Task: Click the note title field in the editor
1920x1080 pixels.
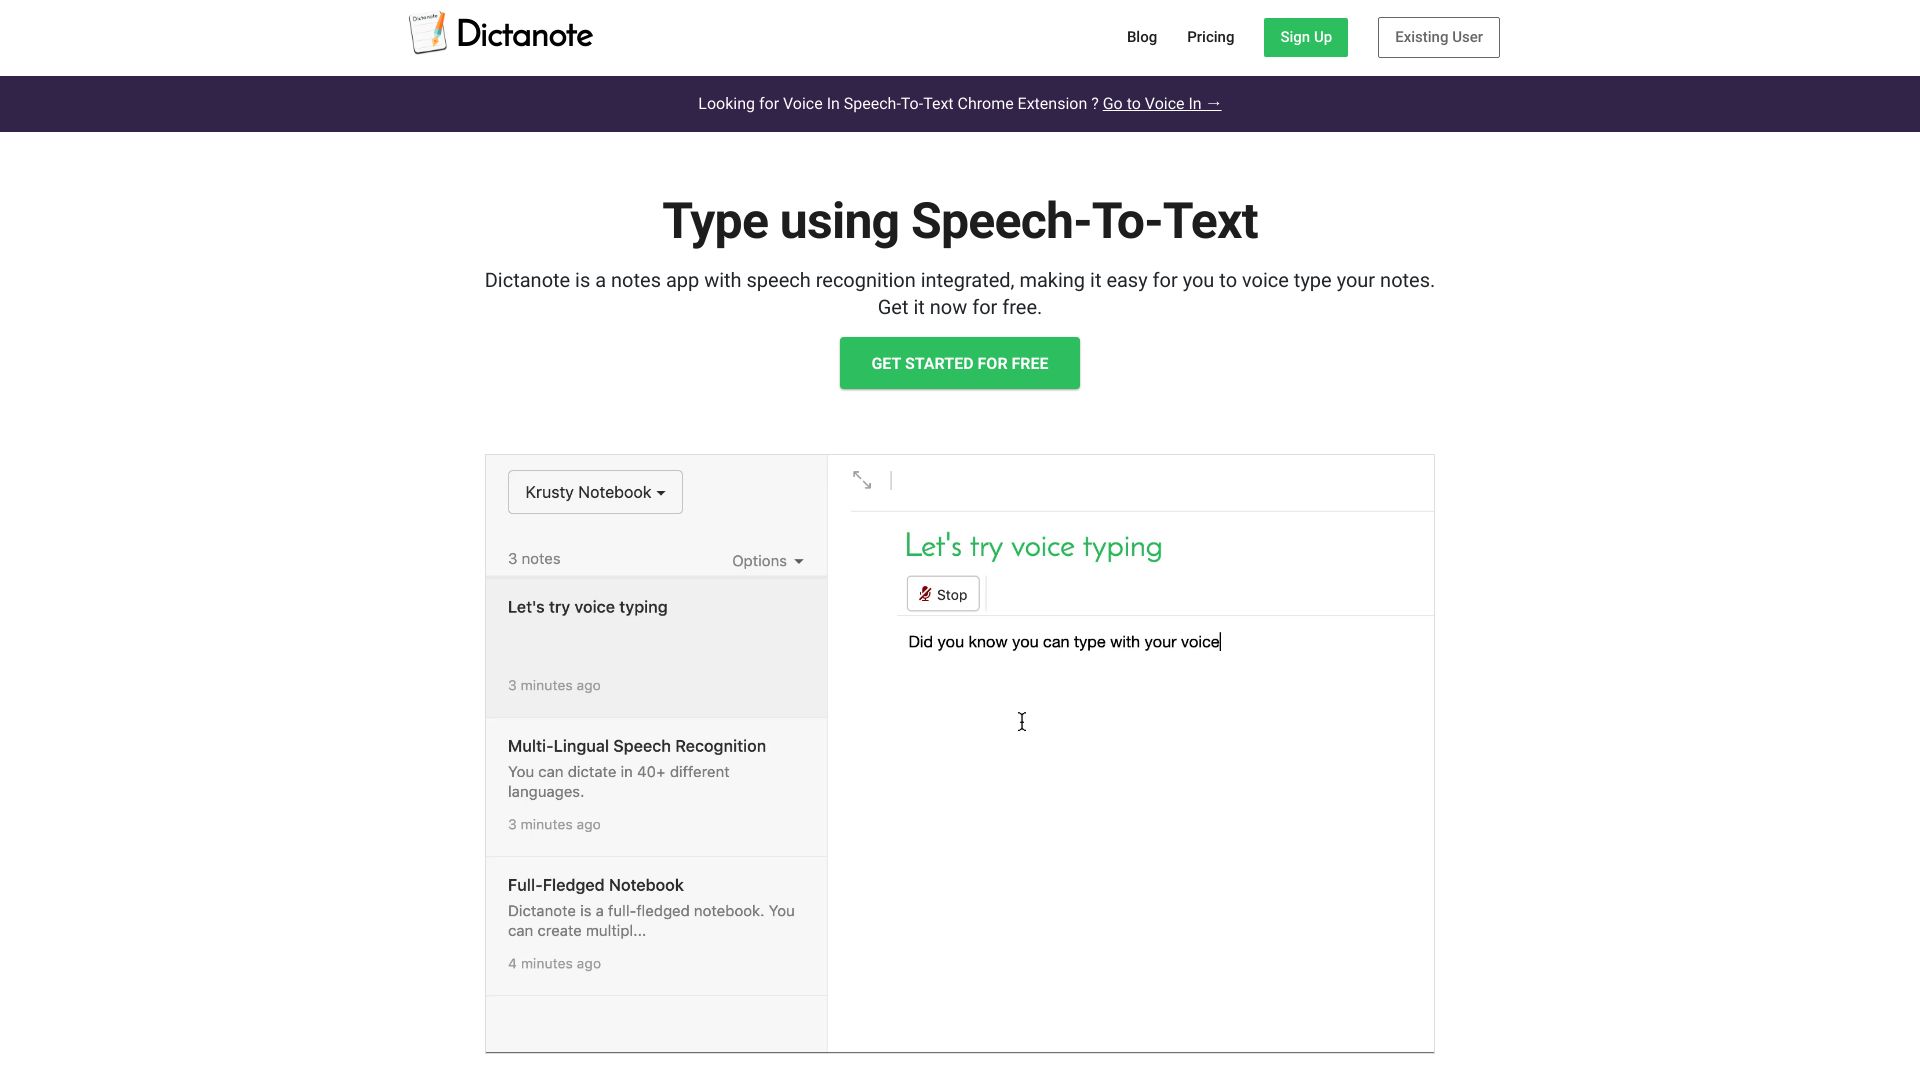Action: pos(1100,482)
